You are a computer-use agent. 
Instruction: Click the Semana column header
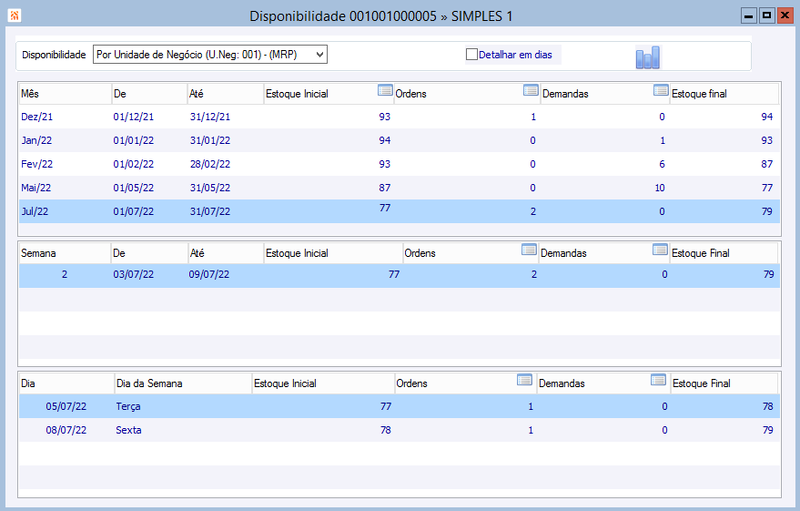click(x=65, y=253)
